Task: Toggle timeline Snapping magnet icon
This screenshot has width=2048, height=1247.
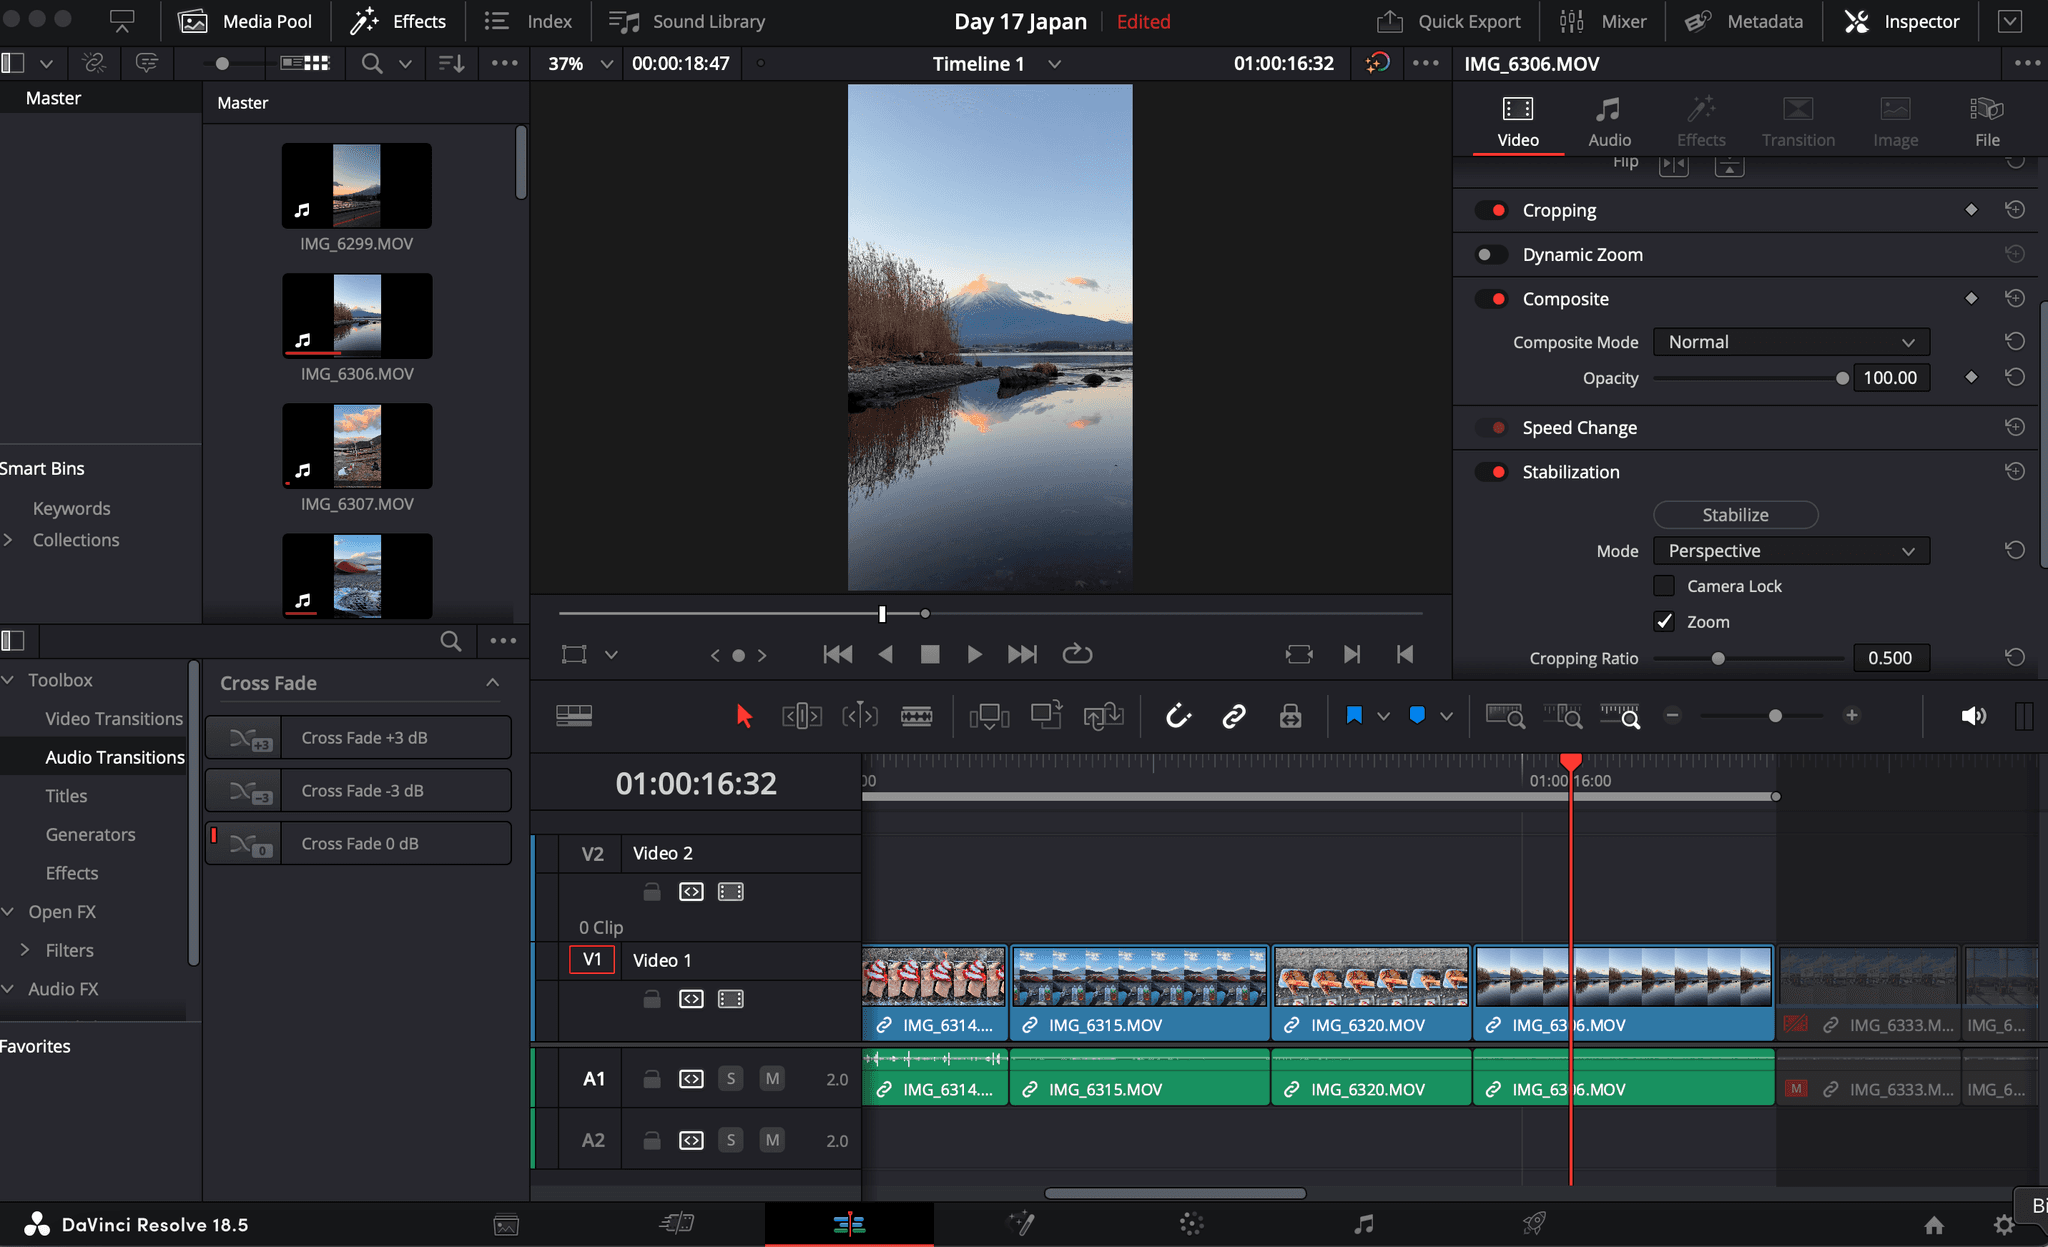Action: [1179, 716]
